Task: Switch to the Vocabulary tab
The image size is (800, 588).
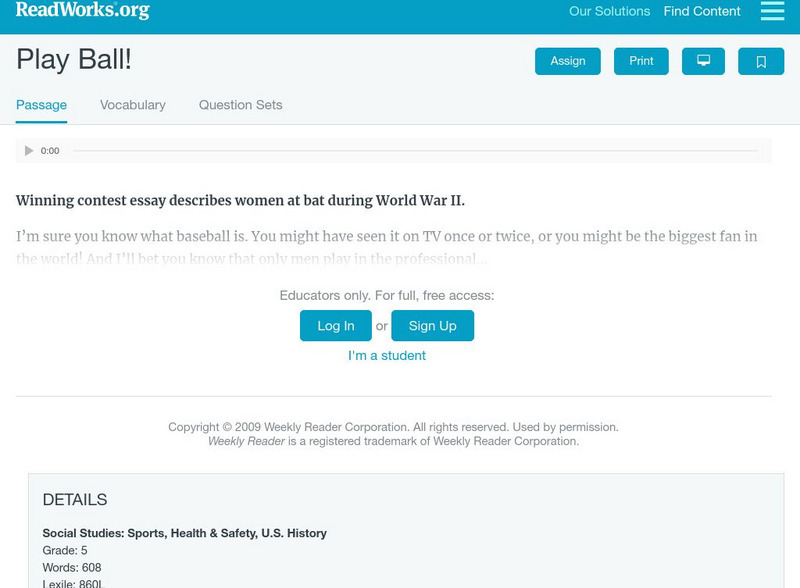Action: click(133, 104)
